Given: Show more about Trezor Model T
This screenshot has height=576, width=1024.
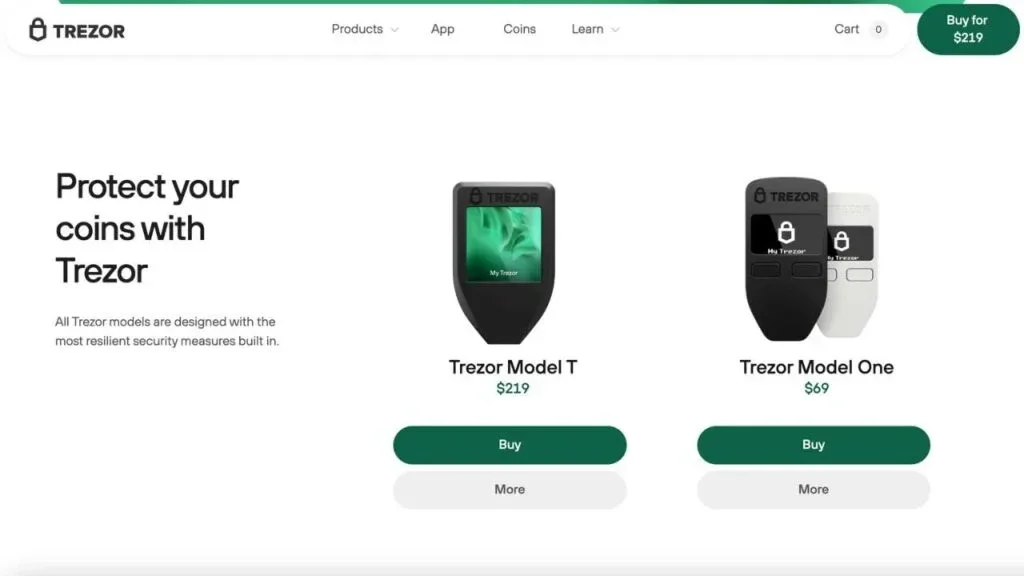Looking at the screenshot, I should tap(509, 490).
